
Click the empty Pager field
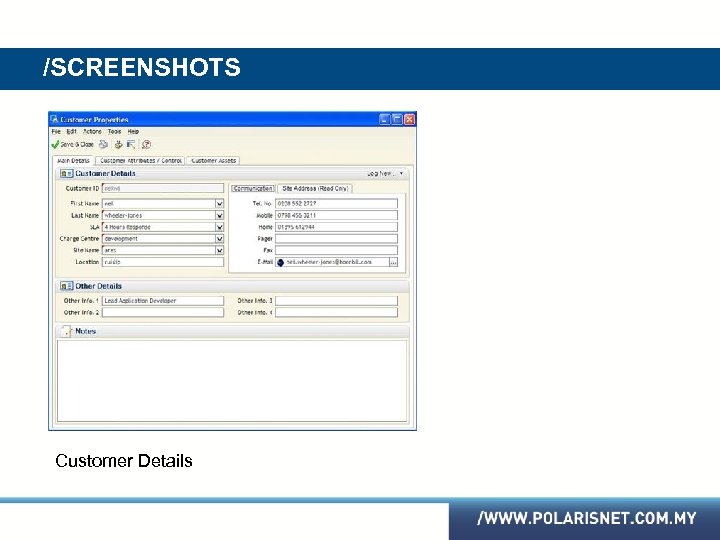336,239
